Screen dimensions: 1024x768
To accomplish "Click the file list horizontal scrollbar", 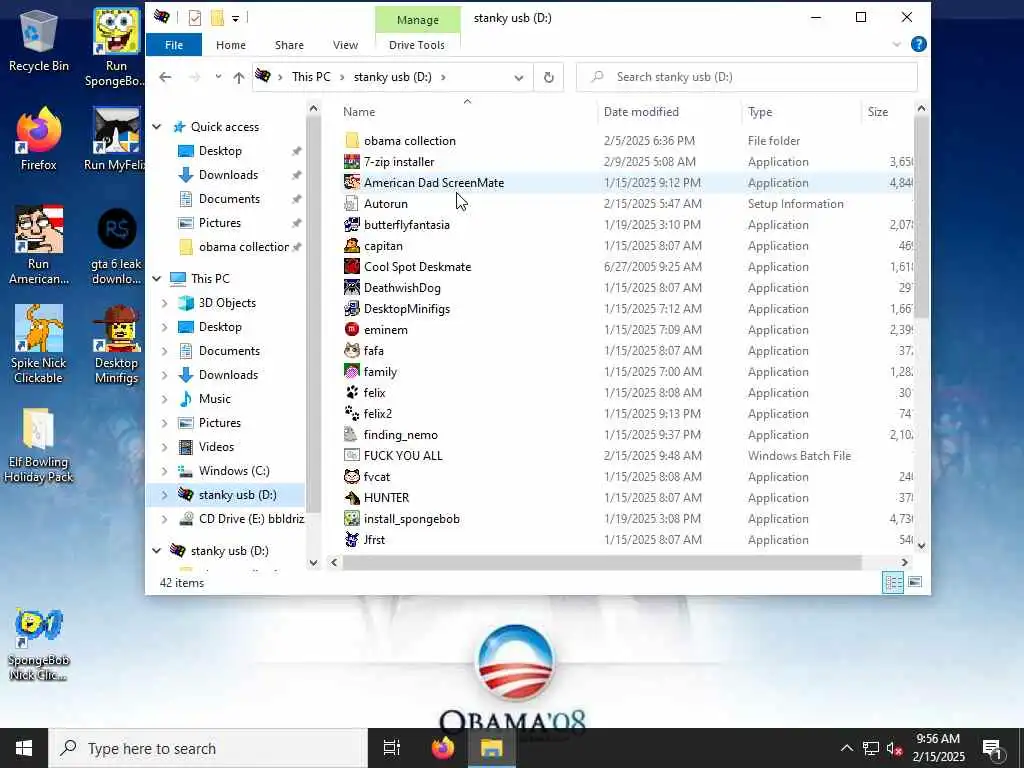I will click(x=601, y=562).
